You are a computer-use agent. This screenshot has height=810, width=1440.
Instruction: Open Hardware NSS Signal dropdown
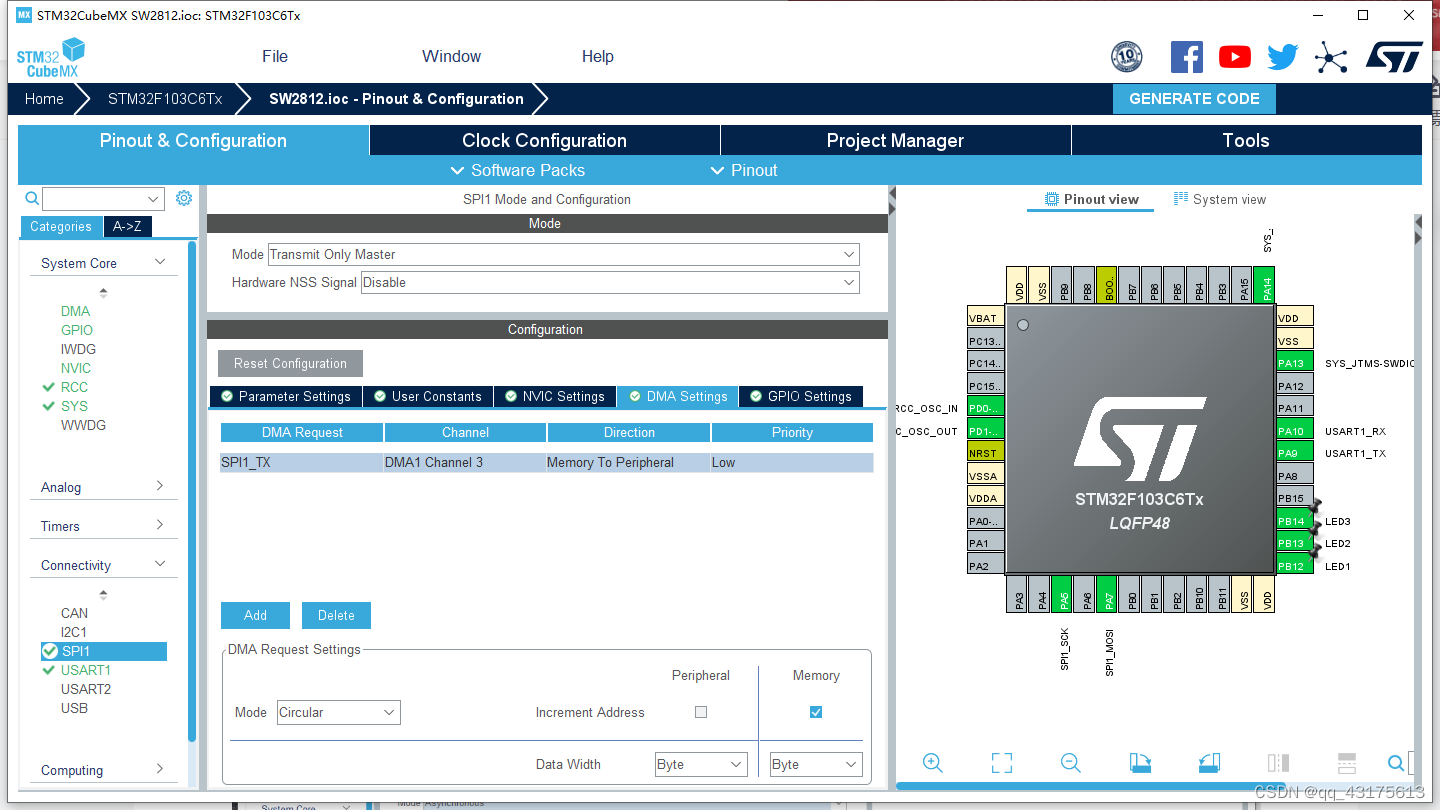pos(610,282)
